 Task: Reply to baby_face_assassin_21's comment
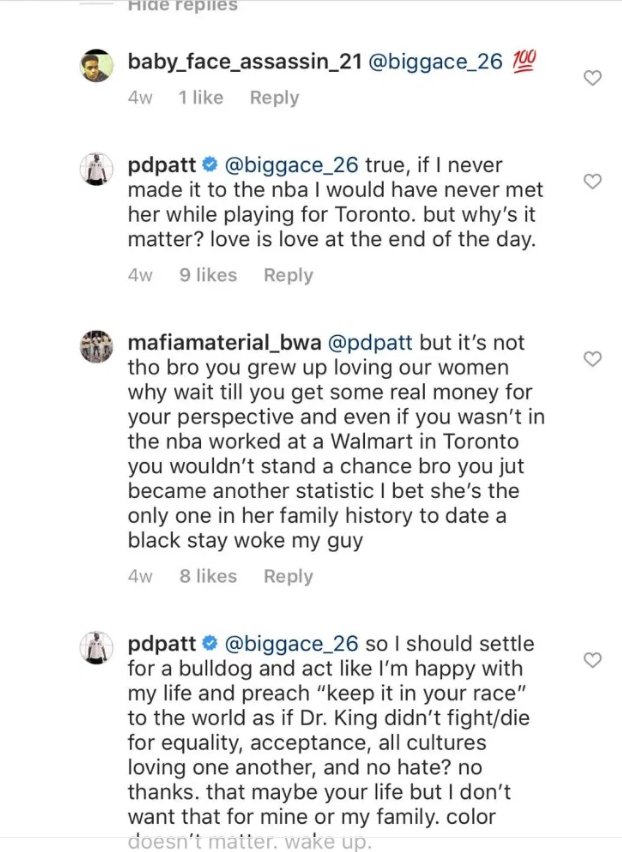point(274,98)
